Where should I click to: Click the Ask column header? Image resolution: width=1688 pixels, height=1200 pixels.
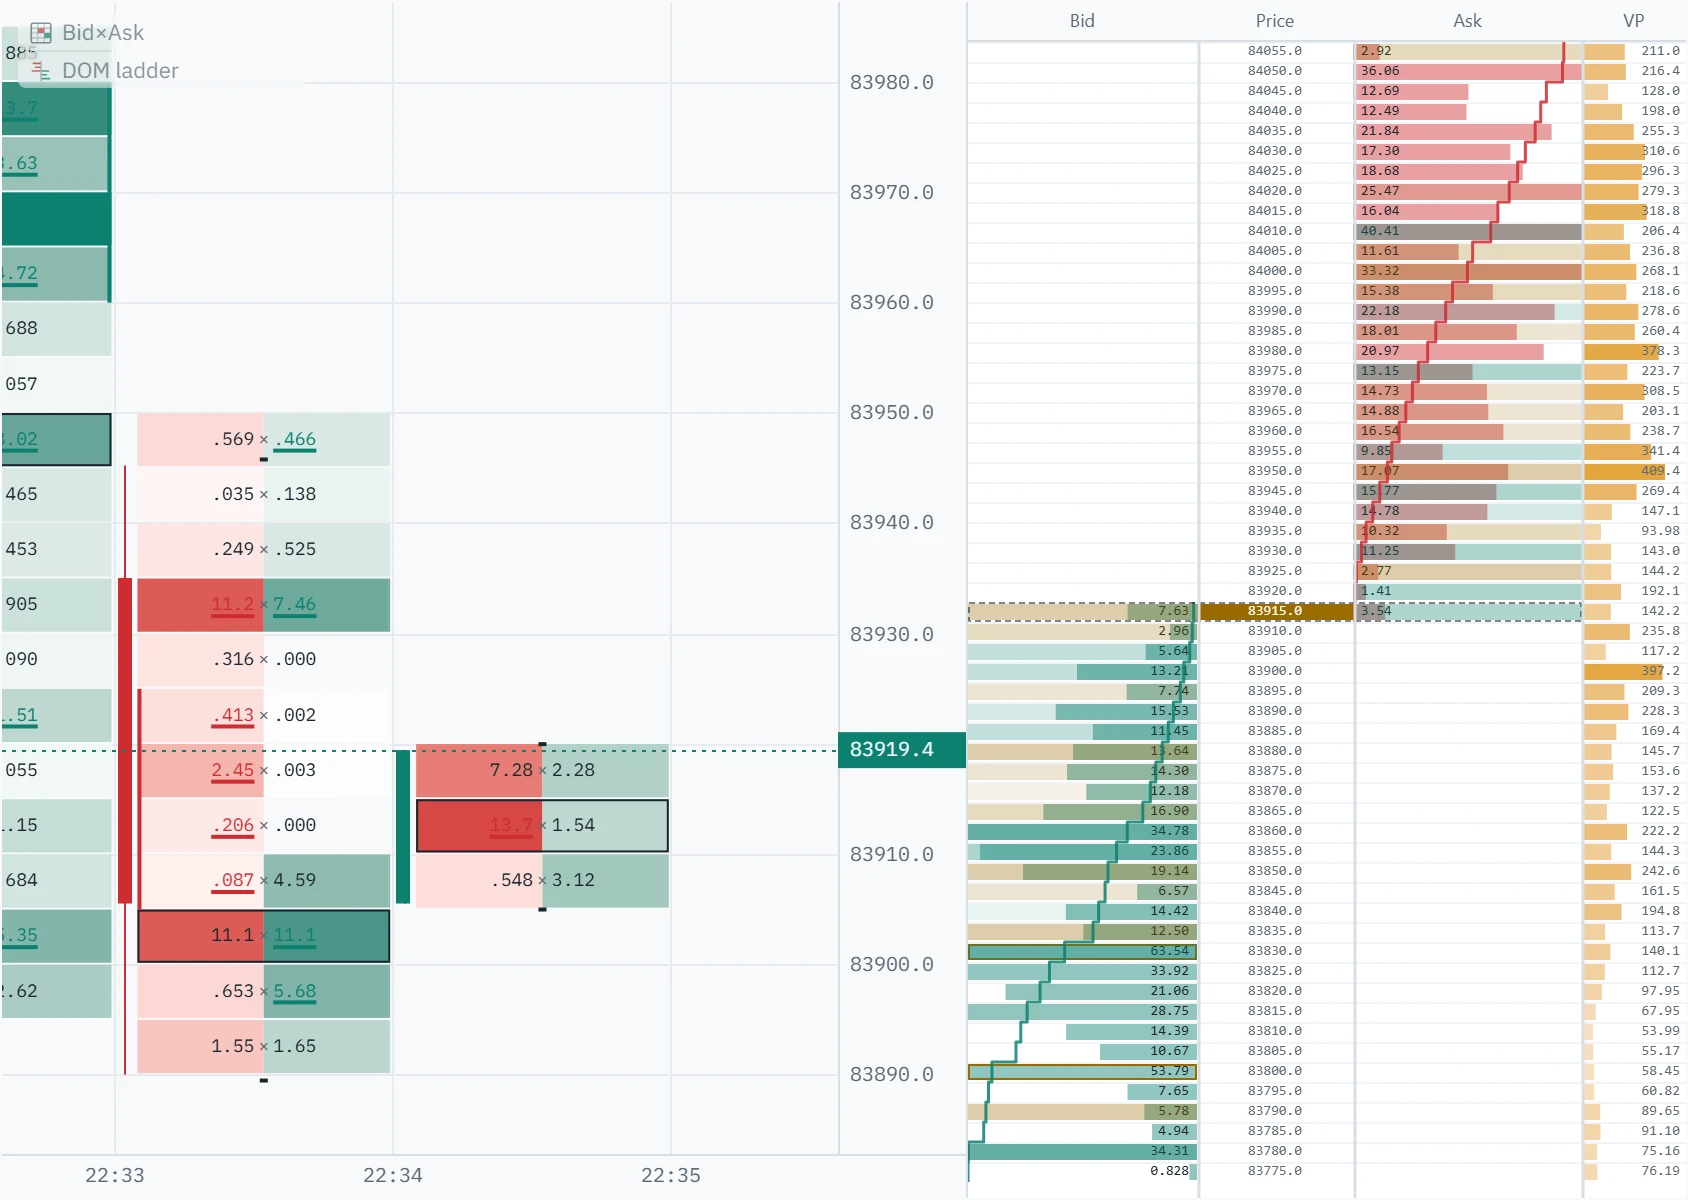click(1467, 21)
